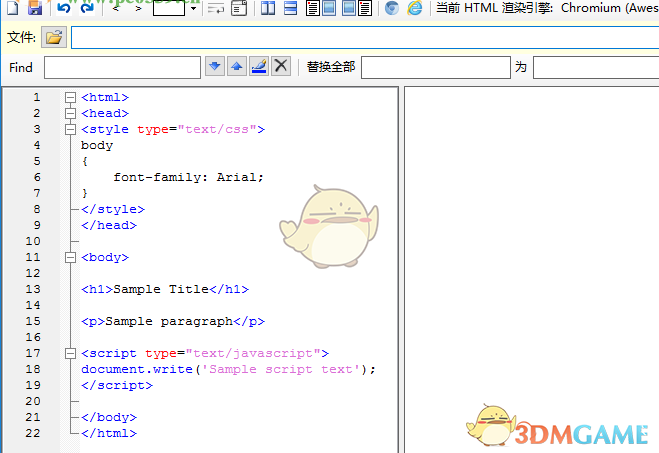Click the 为 replace-with field
Viewport: 659px width, 453px height.
(x=596, y=67)
